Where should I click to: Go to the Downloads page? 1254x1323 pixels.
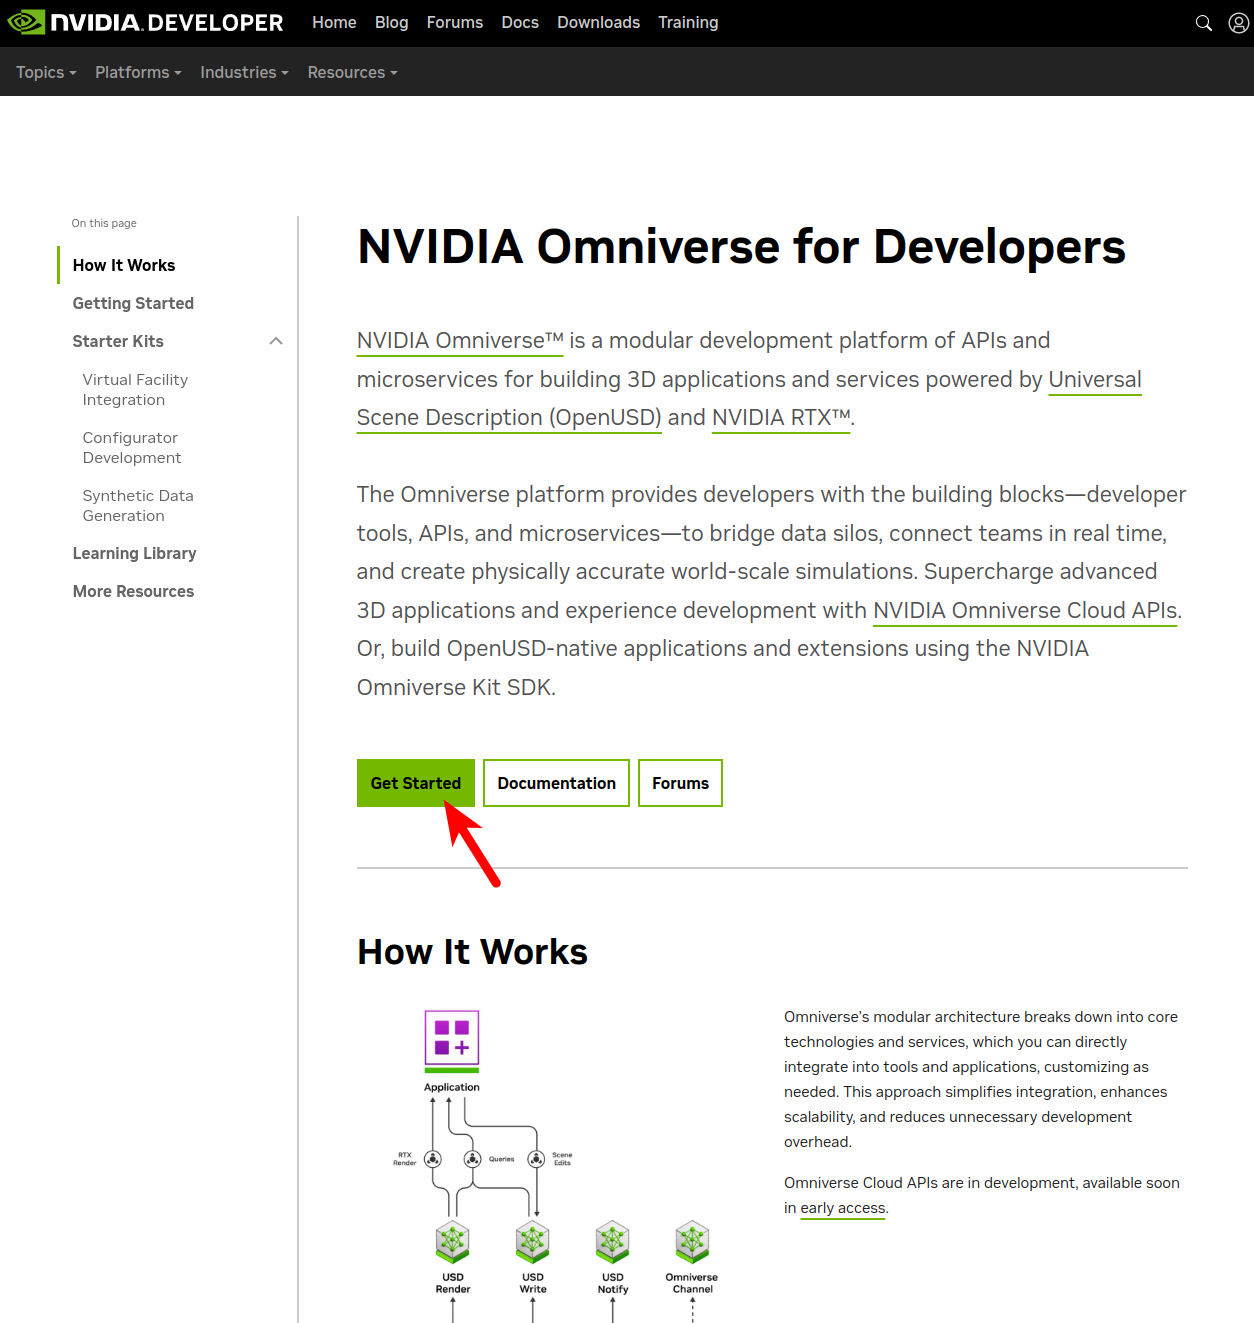pos(598,22)
